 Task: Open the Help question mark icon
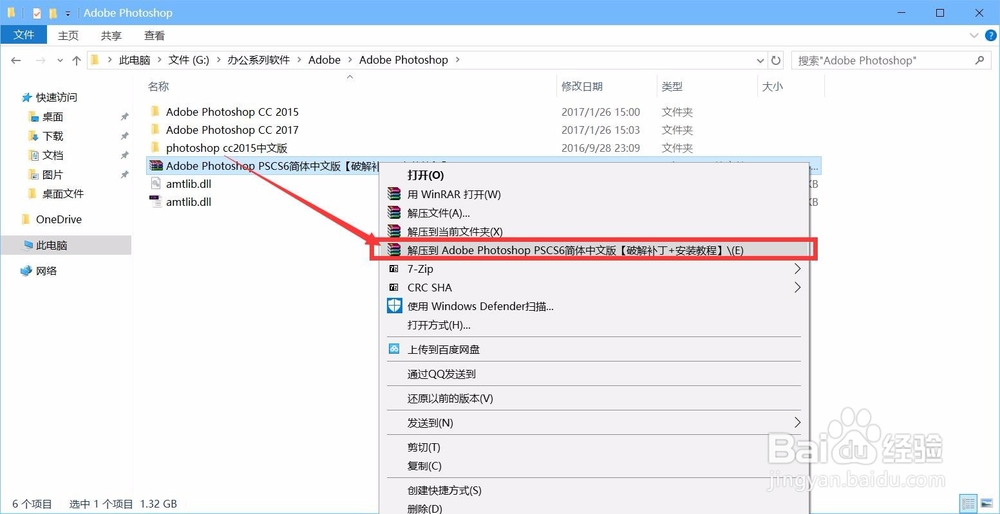coord(990,35)
